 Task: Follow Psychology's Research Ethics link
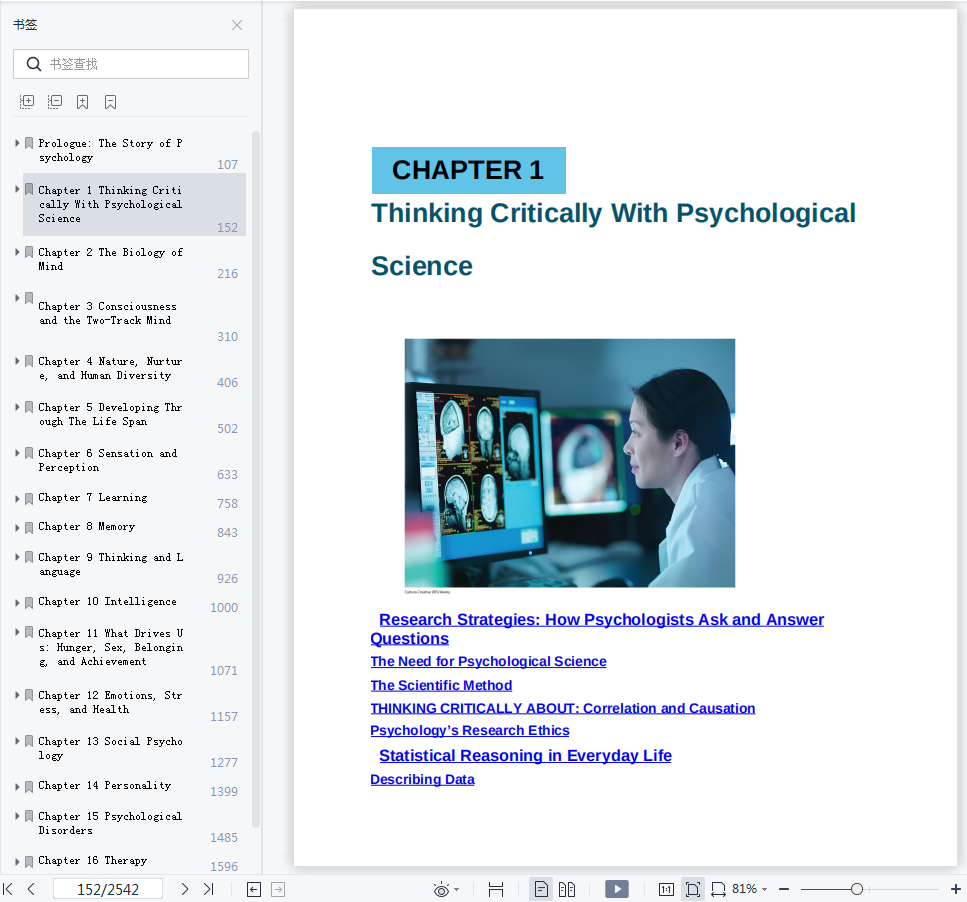(x=469, y=731)
